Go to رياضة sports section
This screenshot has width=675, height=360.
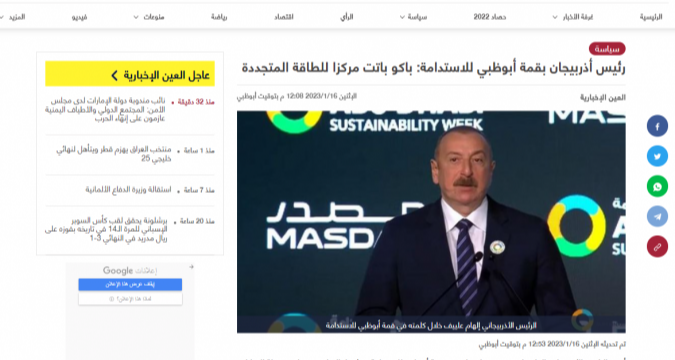click(219, 17)
